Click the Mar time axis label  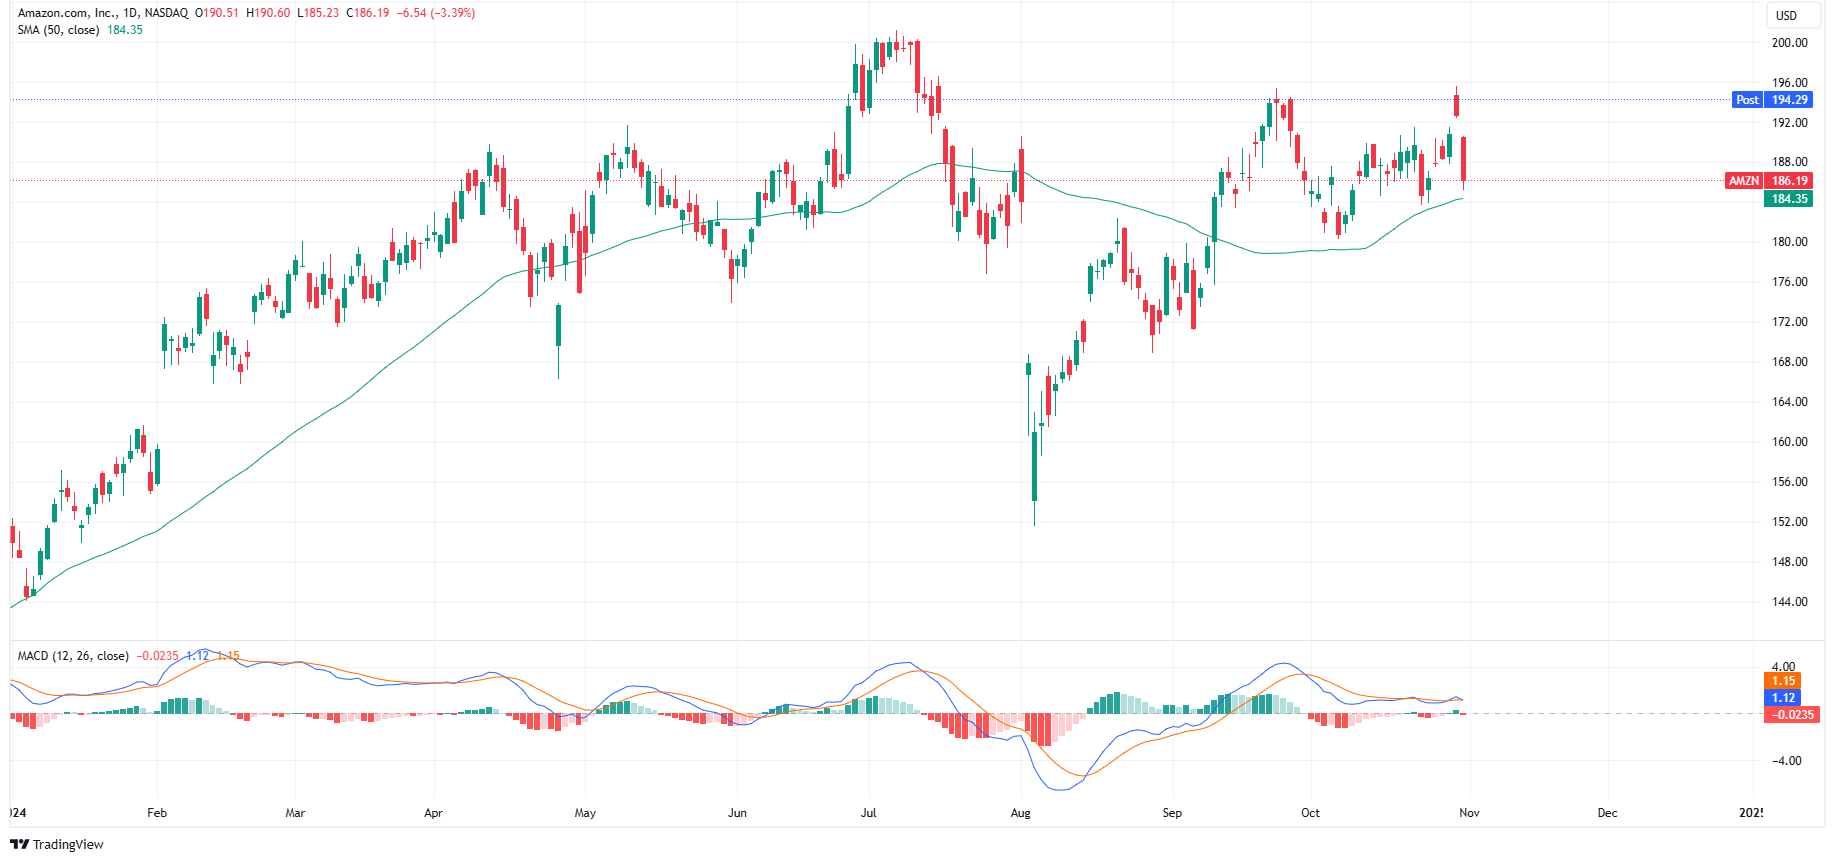tap(295, 813)
